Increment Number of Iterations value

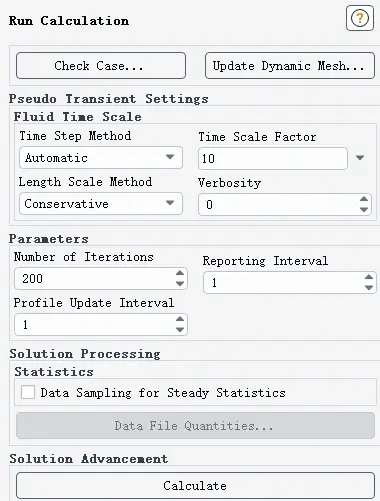pyautogui.click(x=180, y=273)
